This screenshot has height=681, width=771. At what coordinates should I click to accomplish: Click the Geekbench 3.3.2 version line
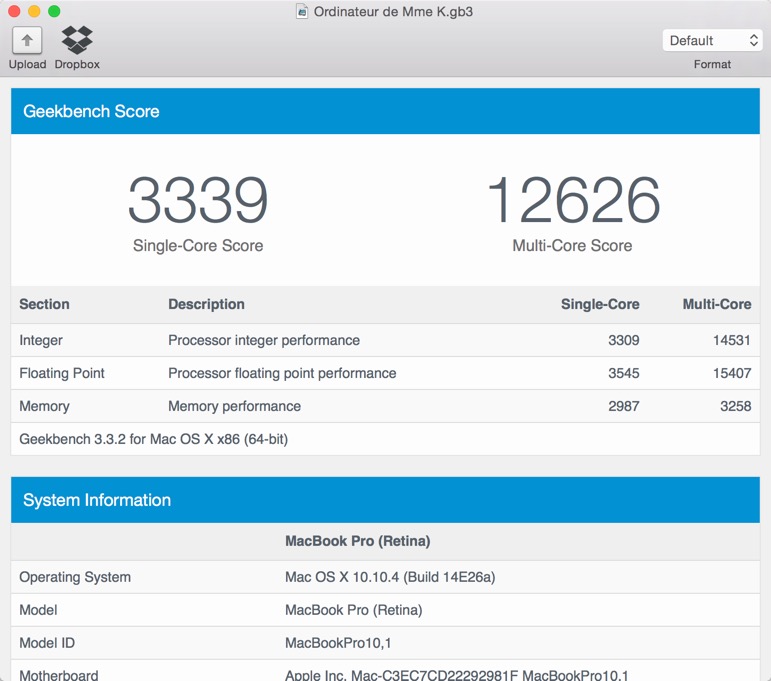click(x=153, y=439)
